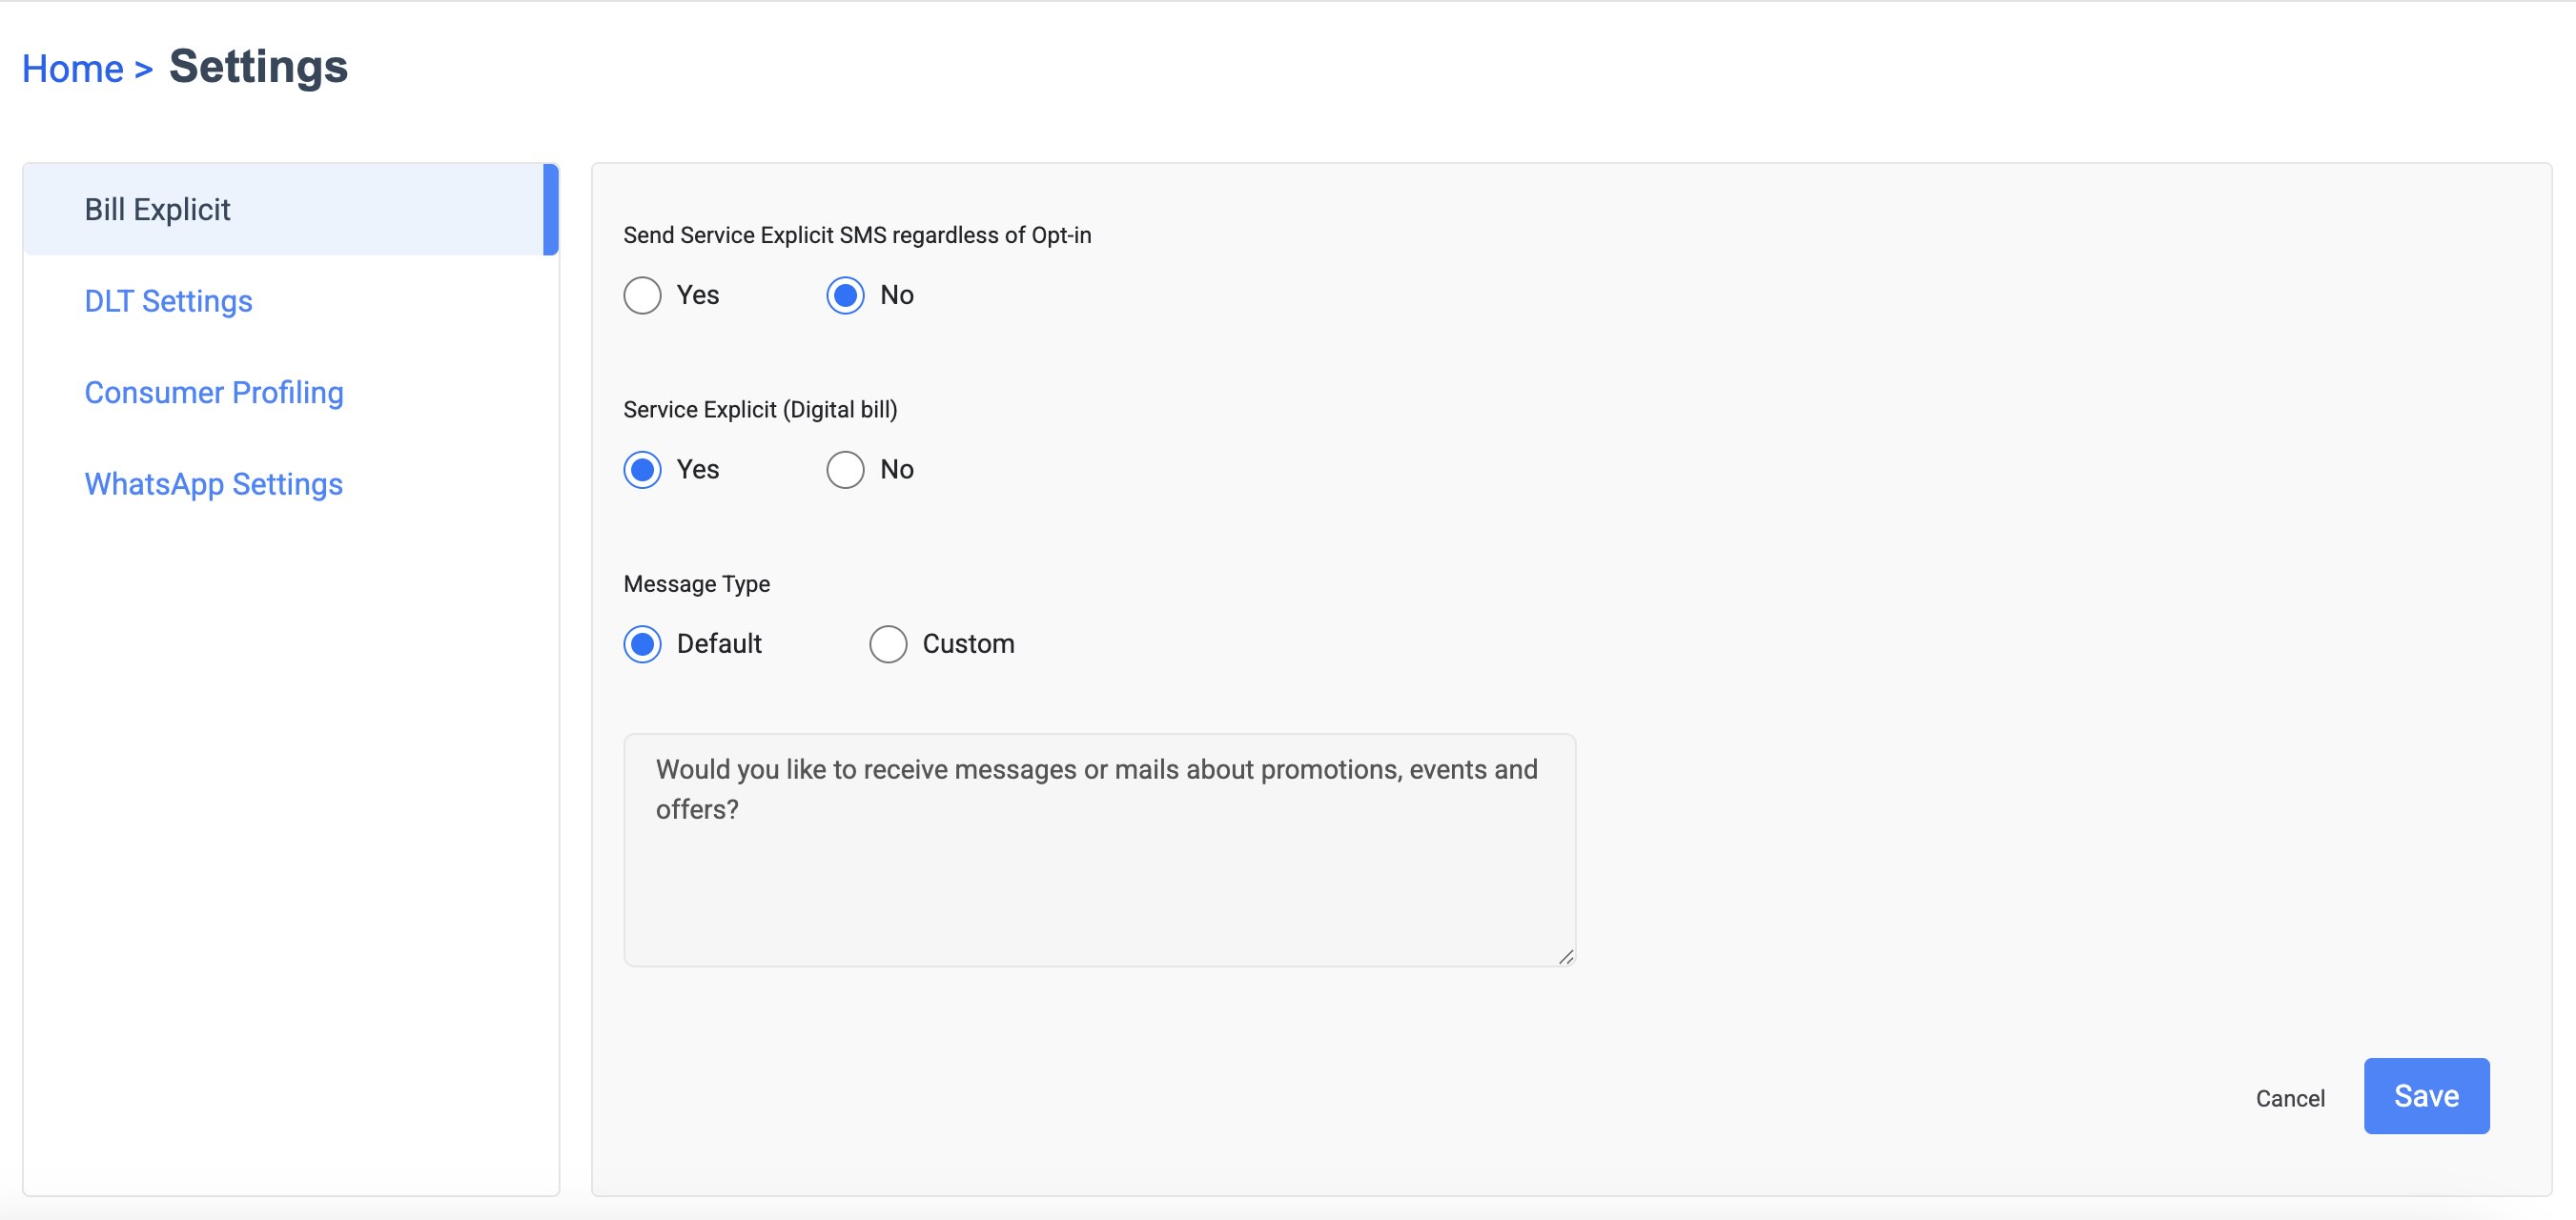Select No for SMS regardless of Opt-in
2576x1220 pixels.
845,295
